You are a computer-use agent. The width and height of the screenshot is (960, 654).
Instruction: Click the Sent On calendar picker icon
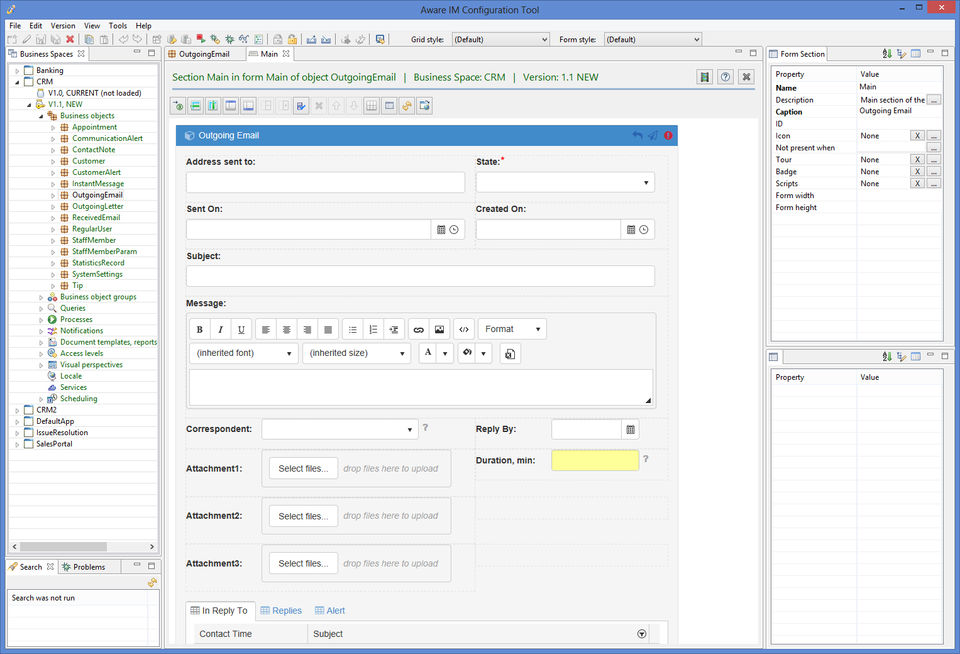point(440,230)
